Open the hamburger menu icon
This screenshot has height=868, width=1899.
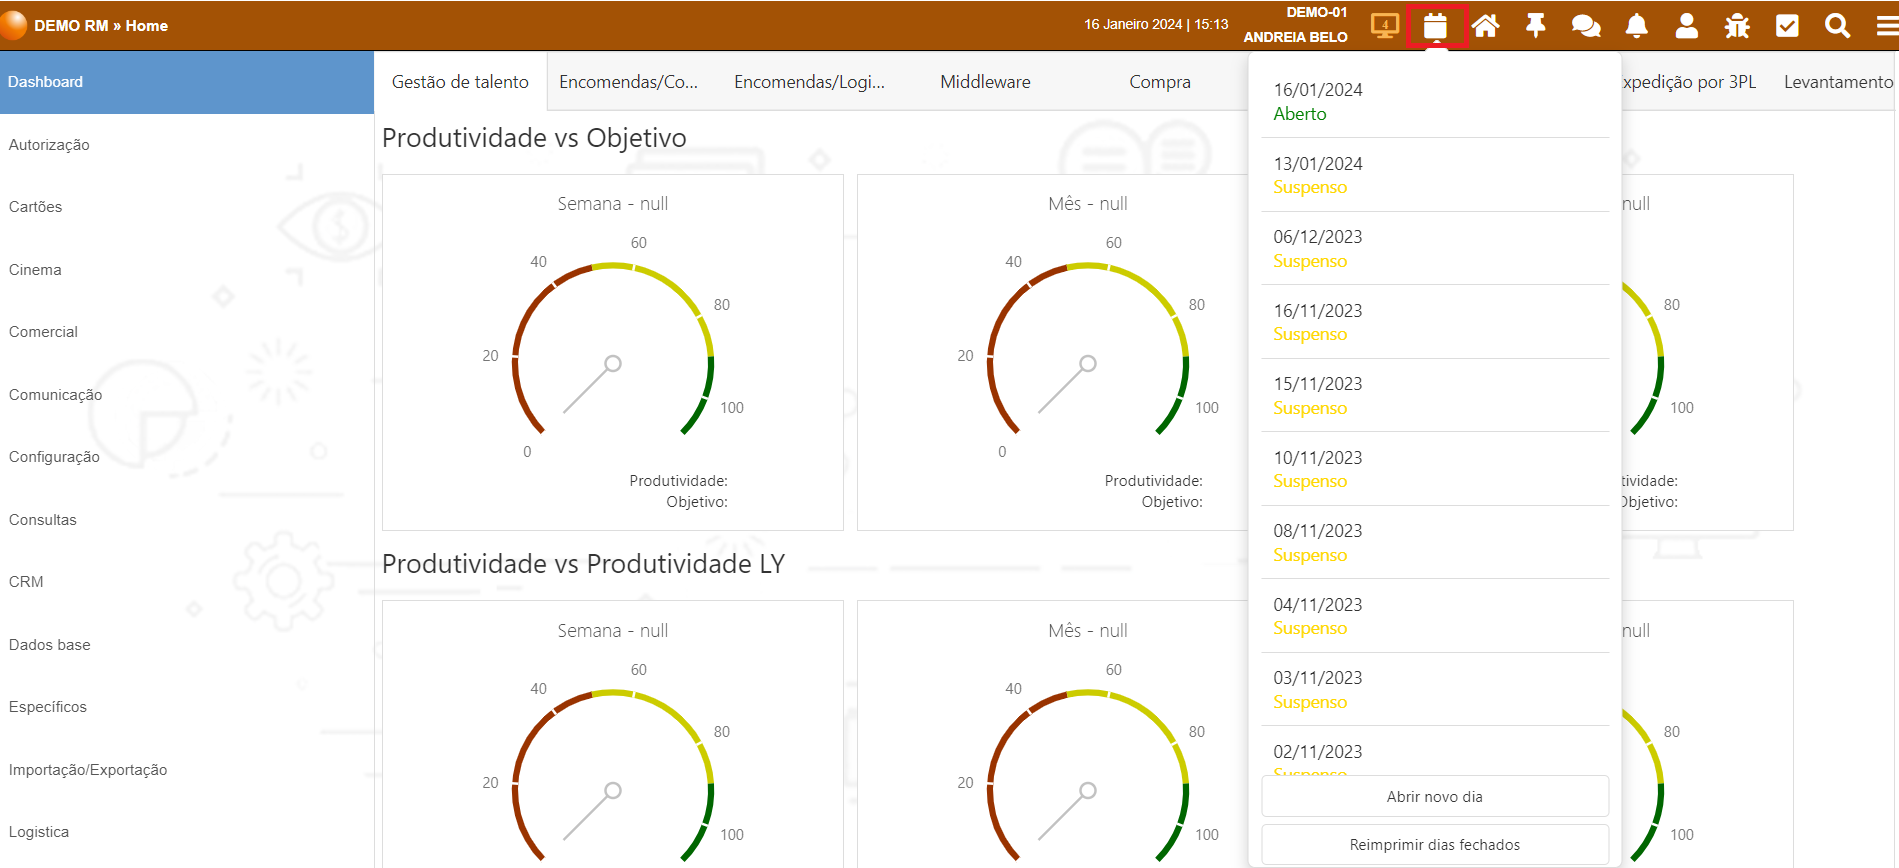pos(1887,26)
